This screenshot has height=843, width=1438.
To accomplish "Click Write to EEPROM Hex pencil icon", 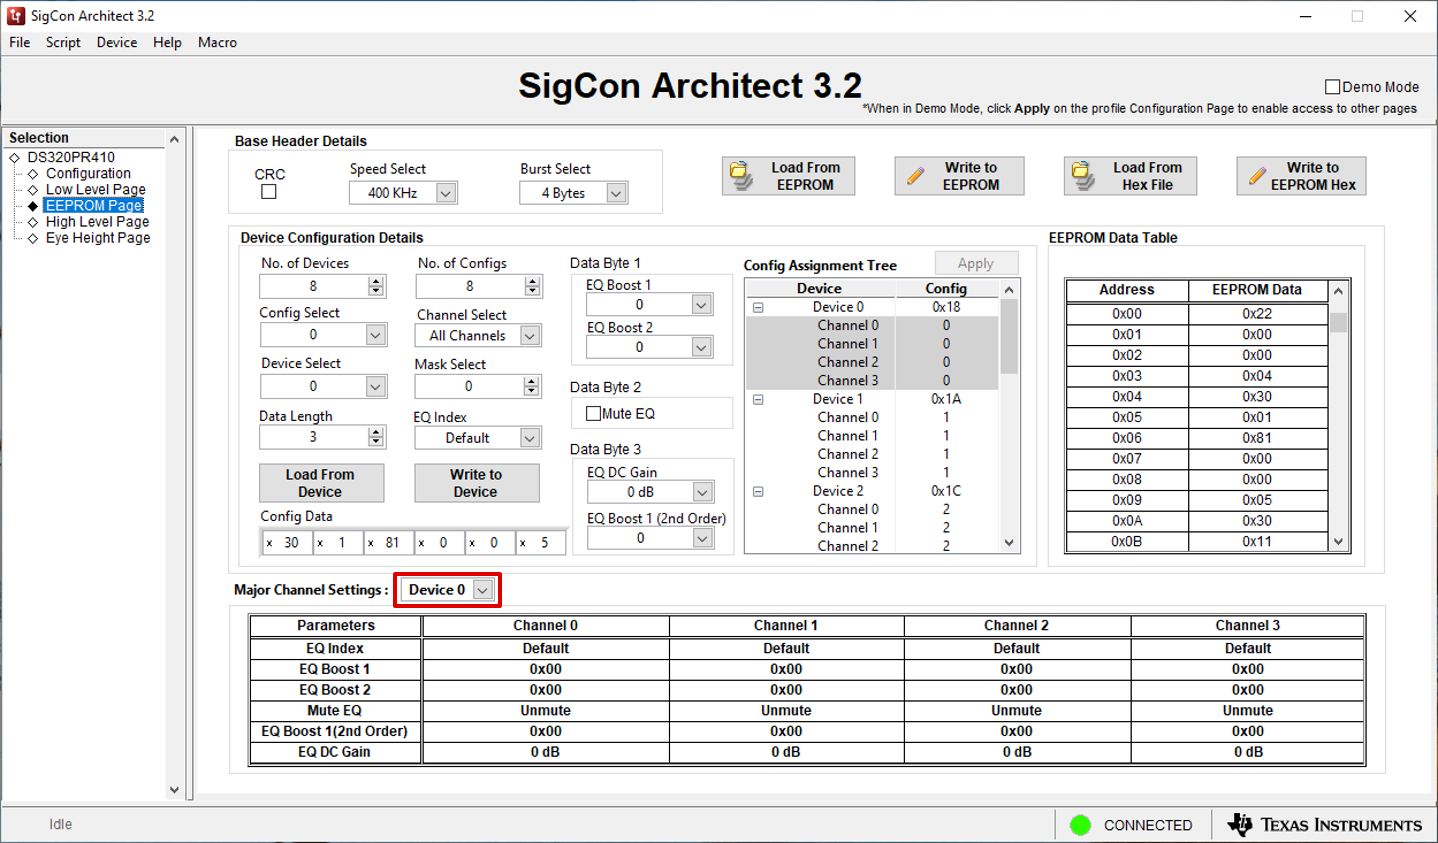I will pos(1257,176).
